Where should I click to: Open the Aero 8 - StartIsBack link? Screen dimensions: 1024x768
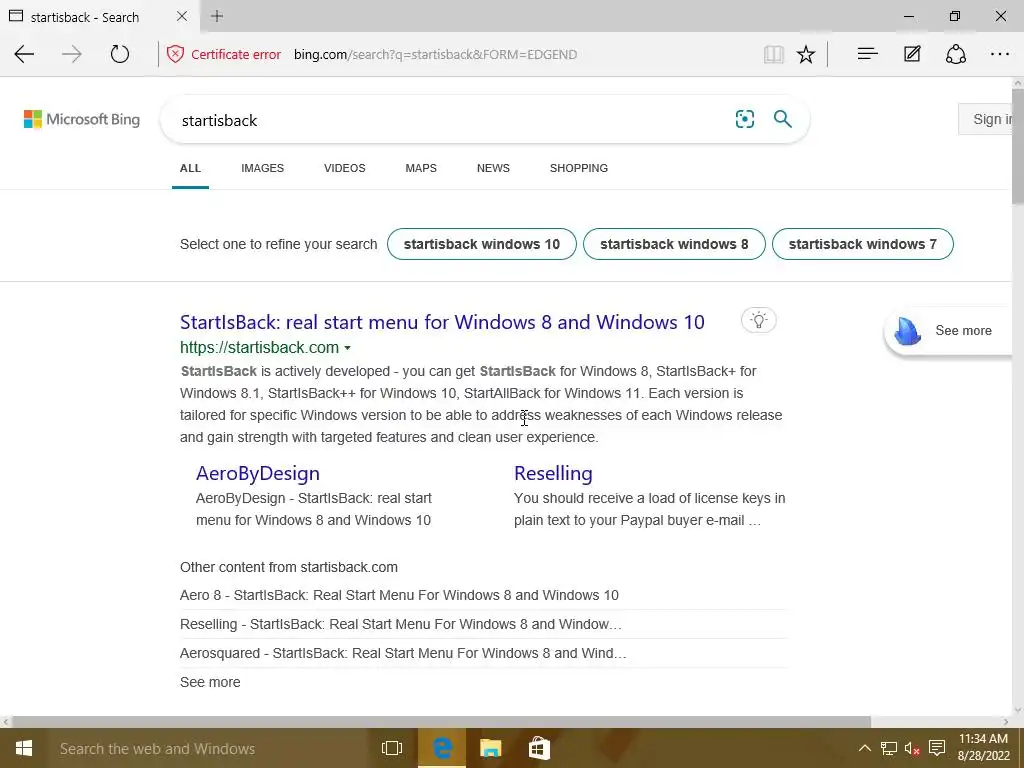point(399,595)
